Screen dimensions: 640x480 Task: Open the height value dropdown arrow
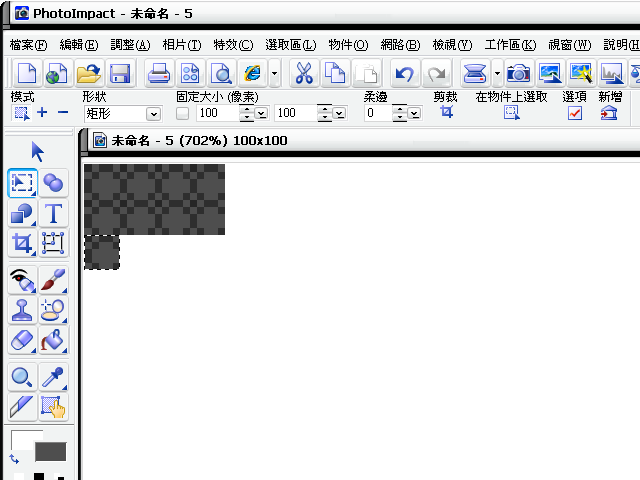[x=339, y=113]
